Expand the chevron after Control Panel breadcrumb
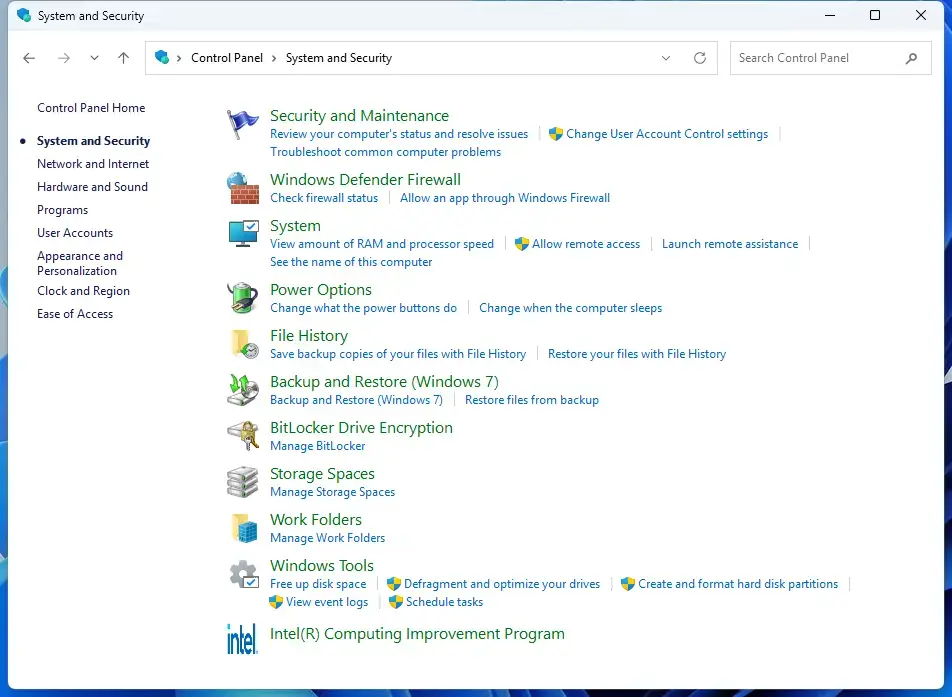Image resolution: width=952 pixels, height=697 pixels. tap(274, 58)
